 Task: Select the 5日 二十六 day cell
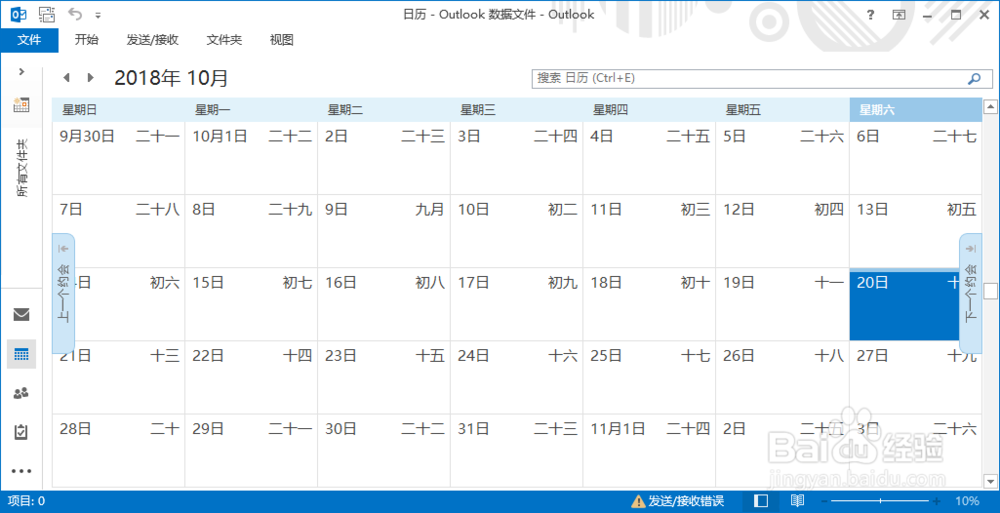783,158
